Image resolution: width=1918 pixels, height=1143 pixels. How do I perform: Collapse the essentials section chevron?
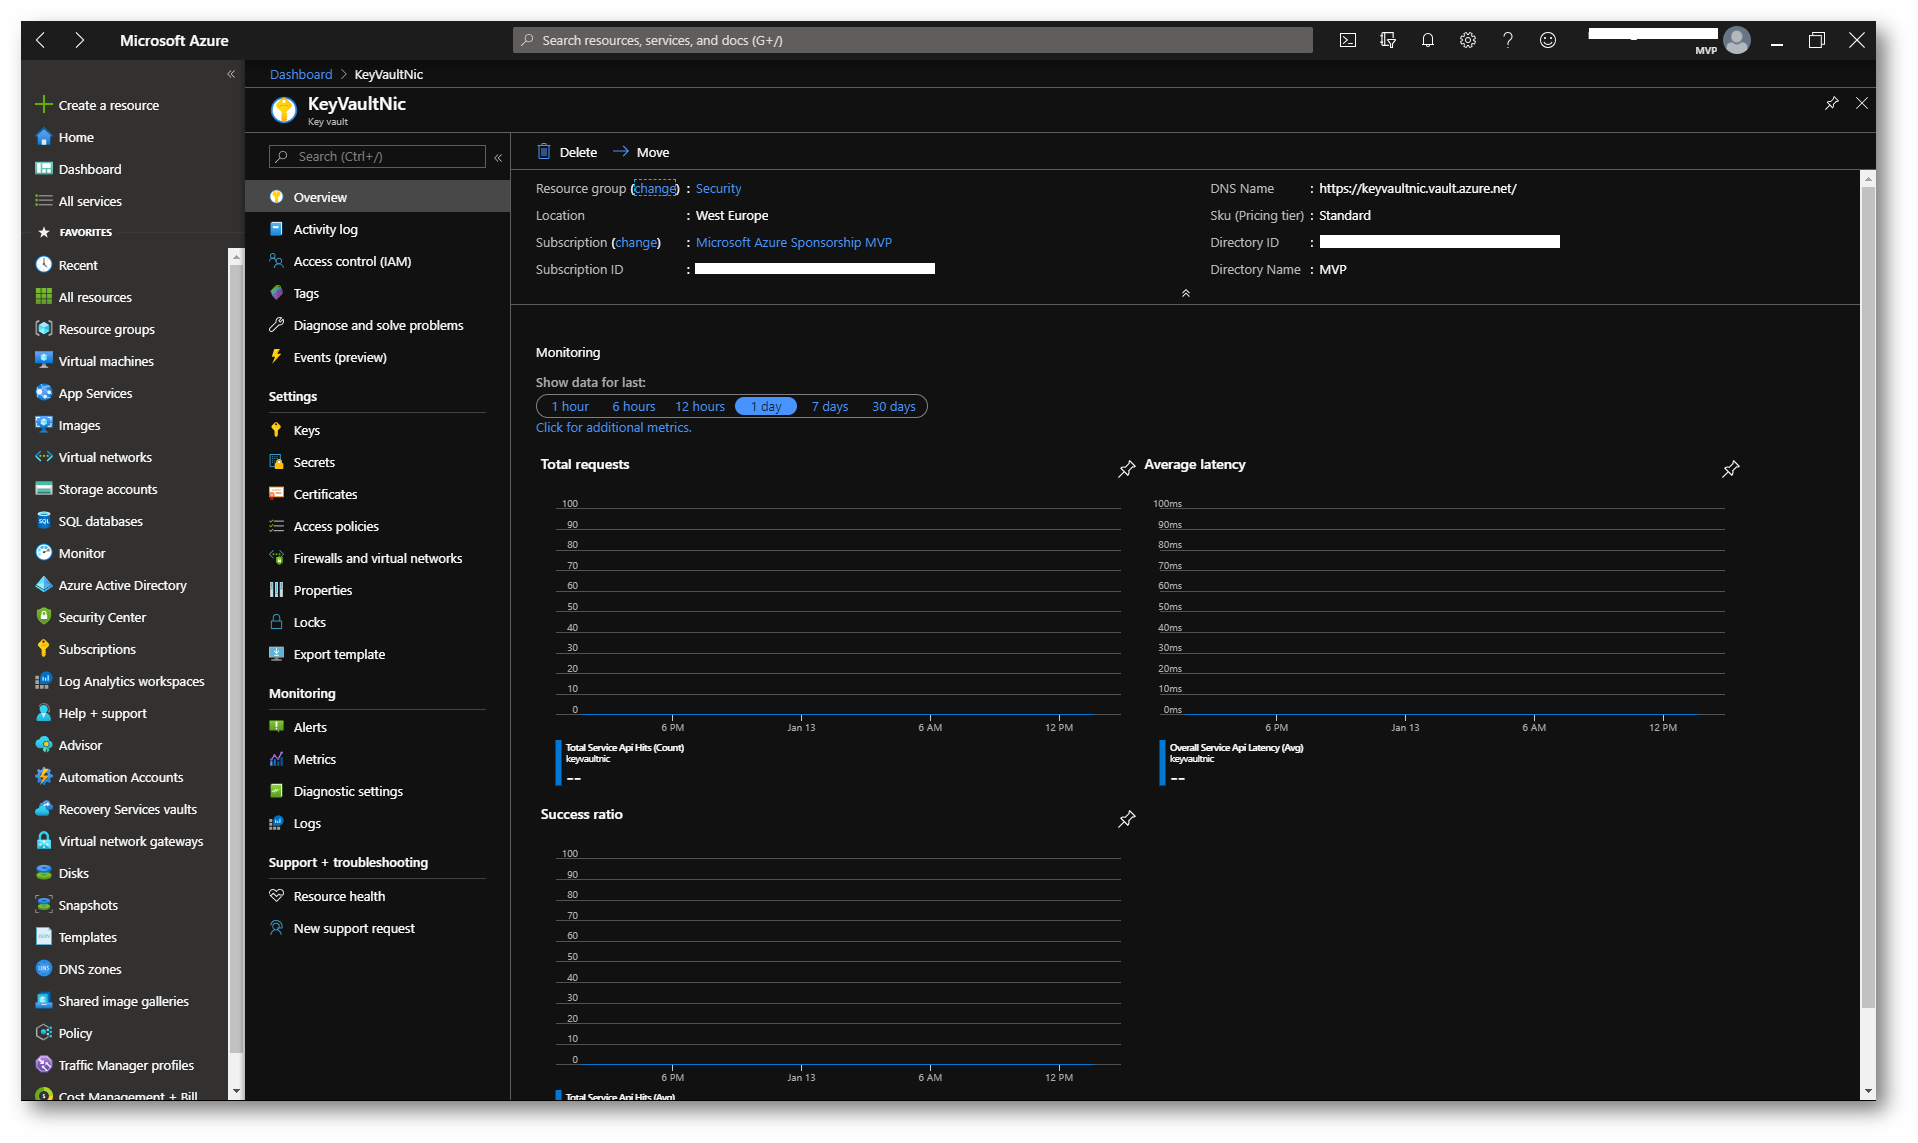(x=1185, y=293)
